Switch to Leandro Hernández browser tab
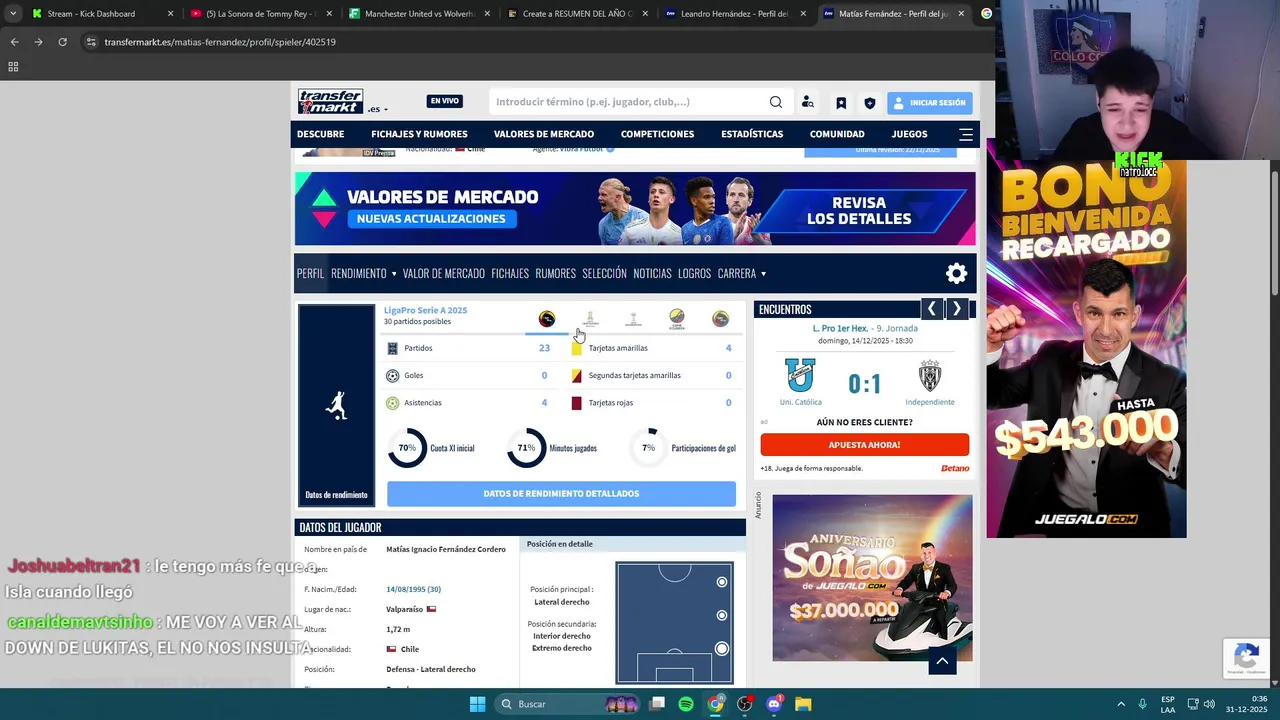 click(x=735, y=14)
